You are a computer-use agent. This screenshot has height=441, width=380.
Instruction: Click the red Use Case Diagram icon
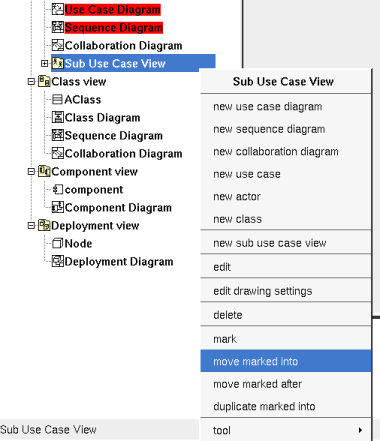(x=58, y=9)
